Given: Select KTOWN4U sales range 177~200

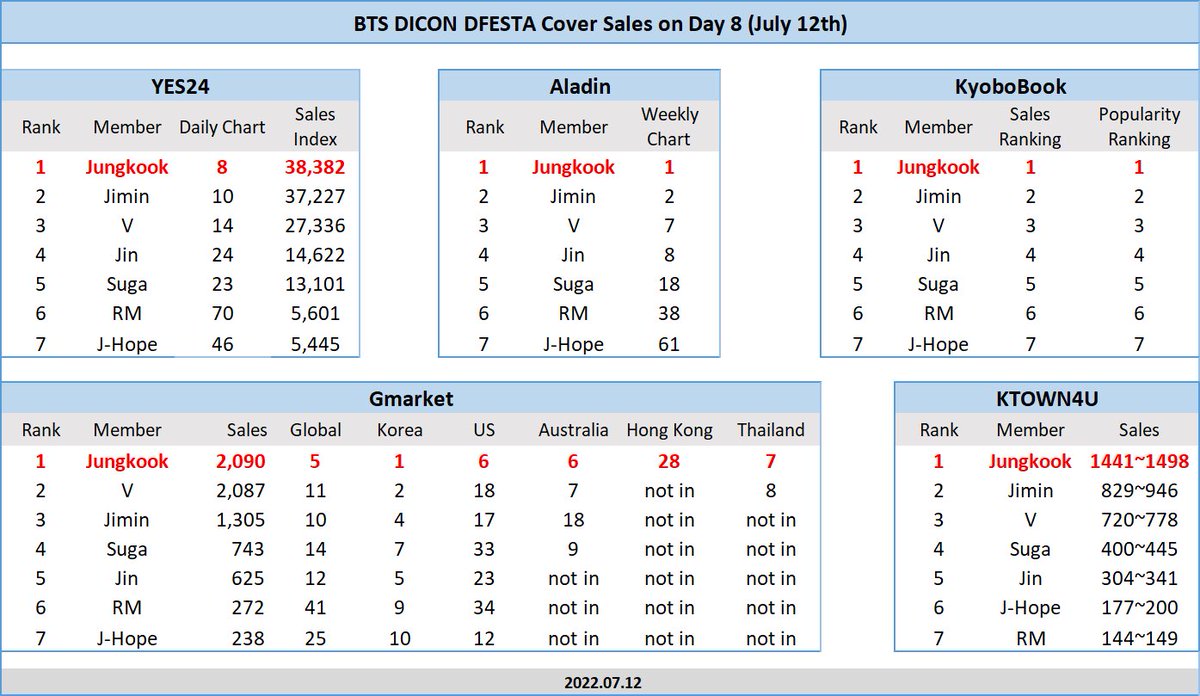Looking at the screenshot, I should [x=1139, y=608].
